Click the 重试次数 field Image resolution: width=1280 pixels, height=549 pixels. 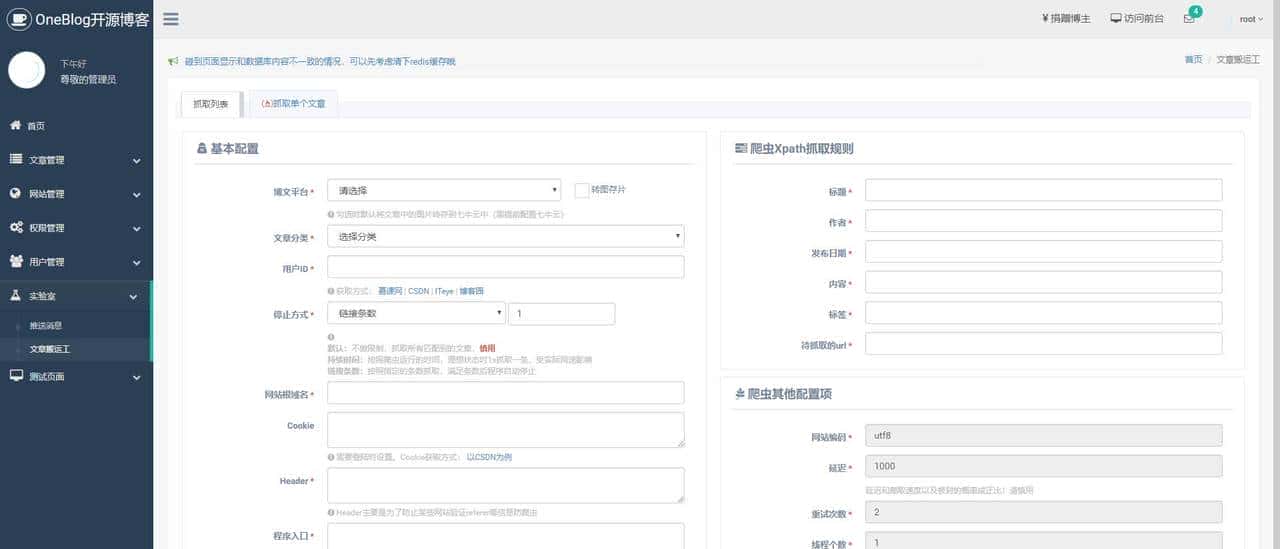pyautogui.click(x=1043, y=512)
